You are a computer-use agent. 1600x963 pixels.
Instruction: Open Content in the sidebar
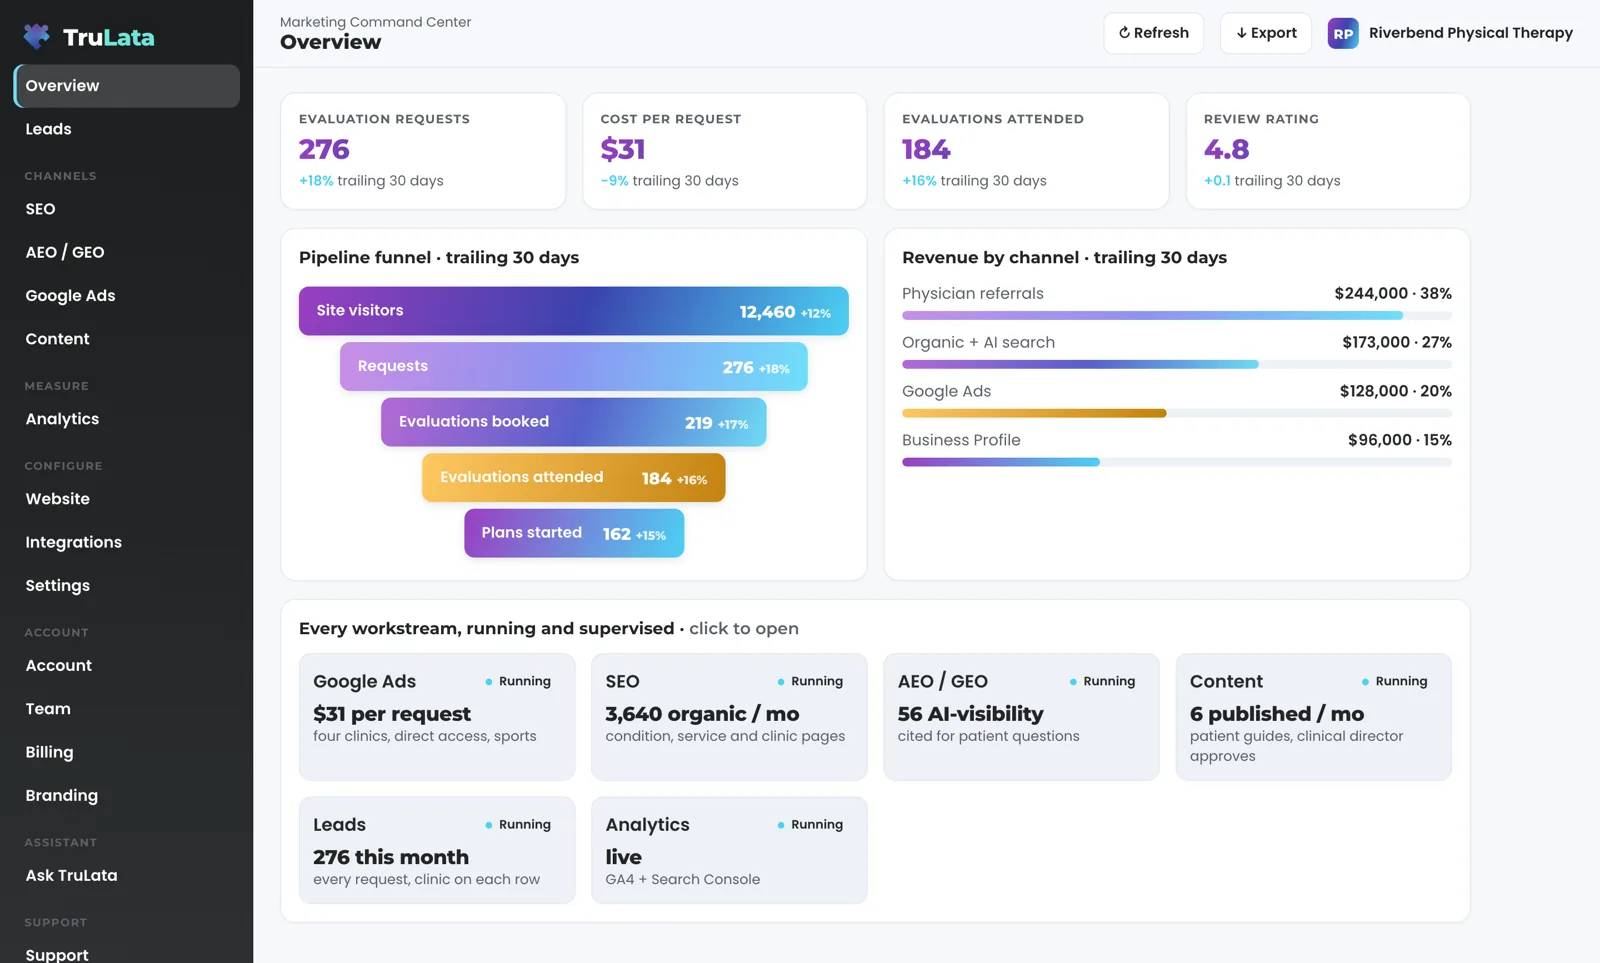127,339
